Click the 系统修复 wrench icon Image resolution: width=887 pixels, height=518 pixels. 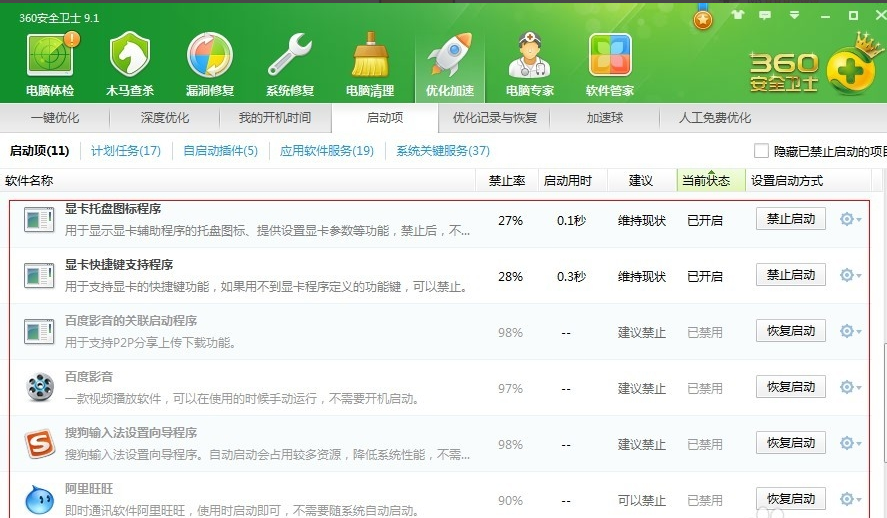(x=290, y=57)
